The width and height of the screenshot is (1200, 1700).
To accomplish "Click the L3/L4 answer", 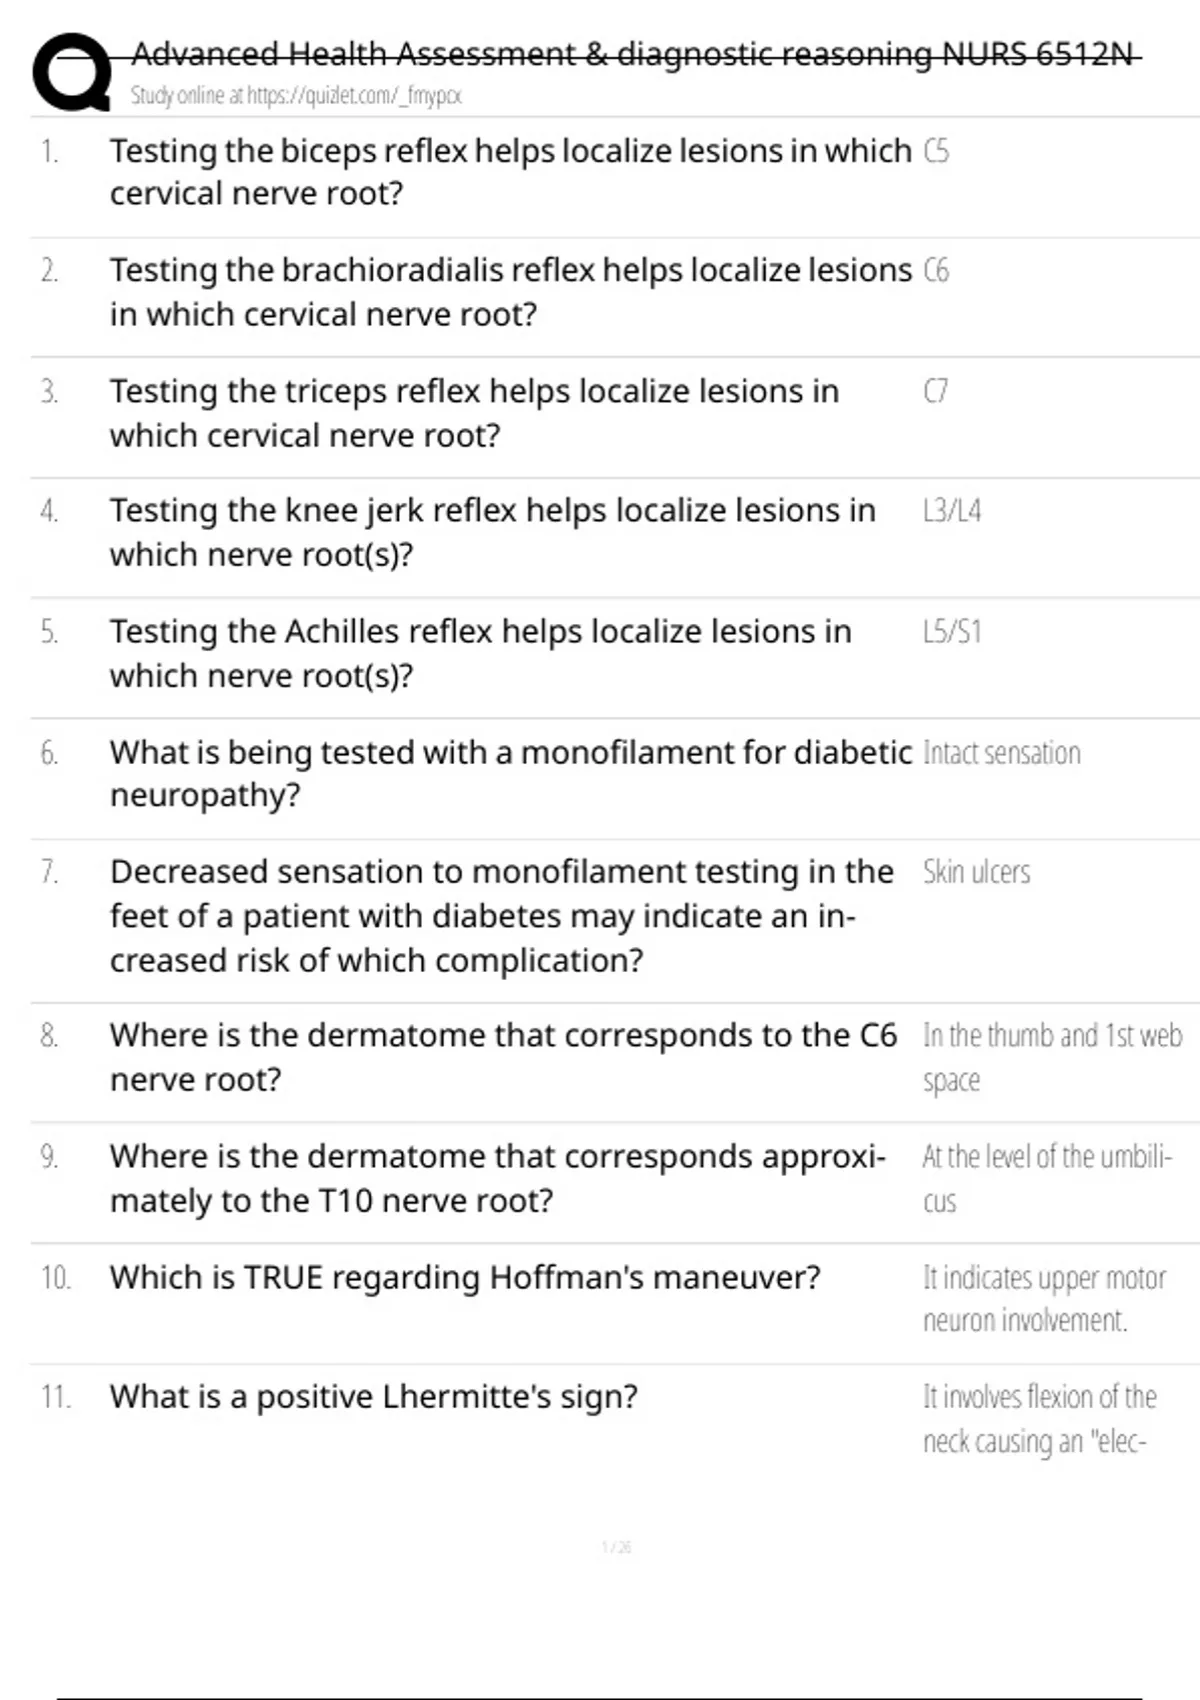I will click(952, 511).
